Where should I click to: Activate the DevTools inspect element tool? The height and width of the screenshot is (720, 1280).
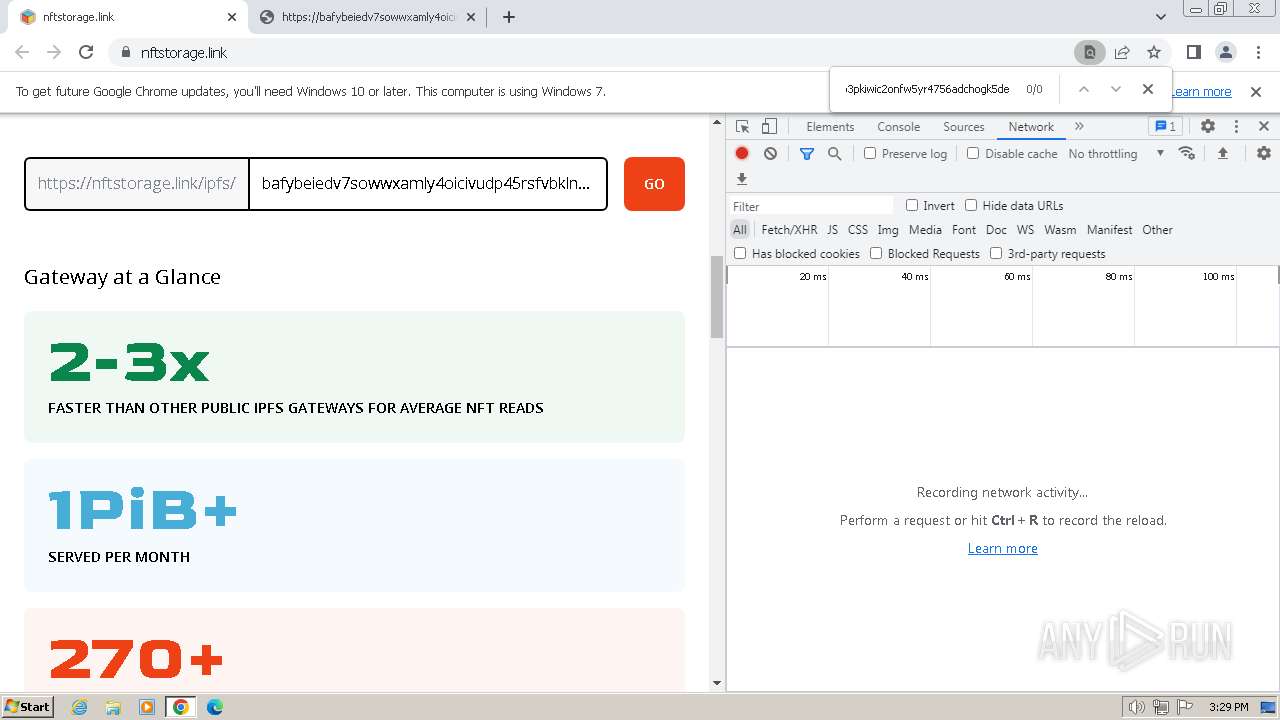[x=742, y=127]
